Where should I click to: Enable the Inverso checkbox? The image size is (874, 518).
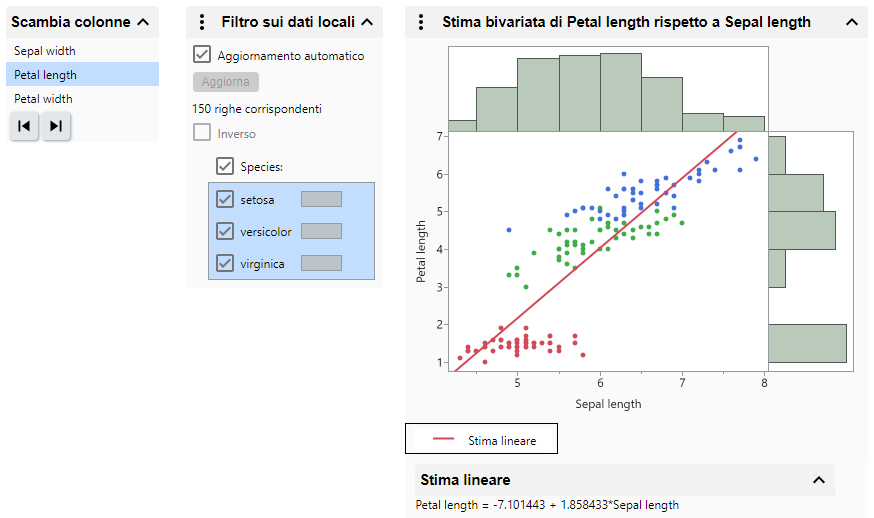tap(202, 133)
